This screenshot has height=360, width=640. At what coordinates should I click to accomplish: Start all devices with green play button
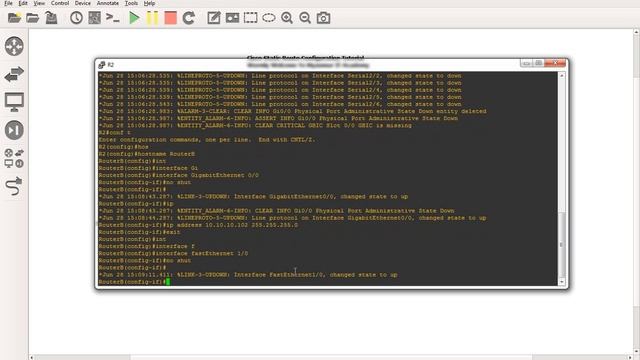click(x=134, y=18)
